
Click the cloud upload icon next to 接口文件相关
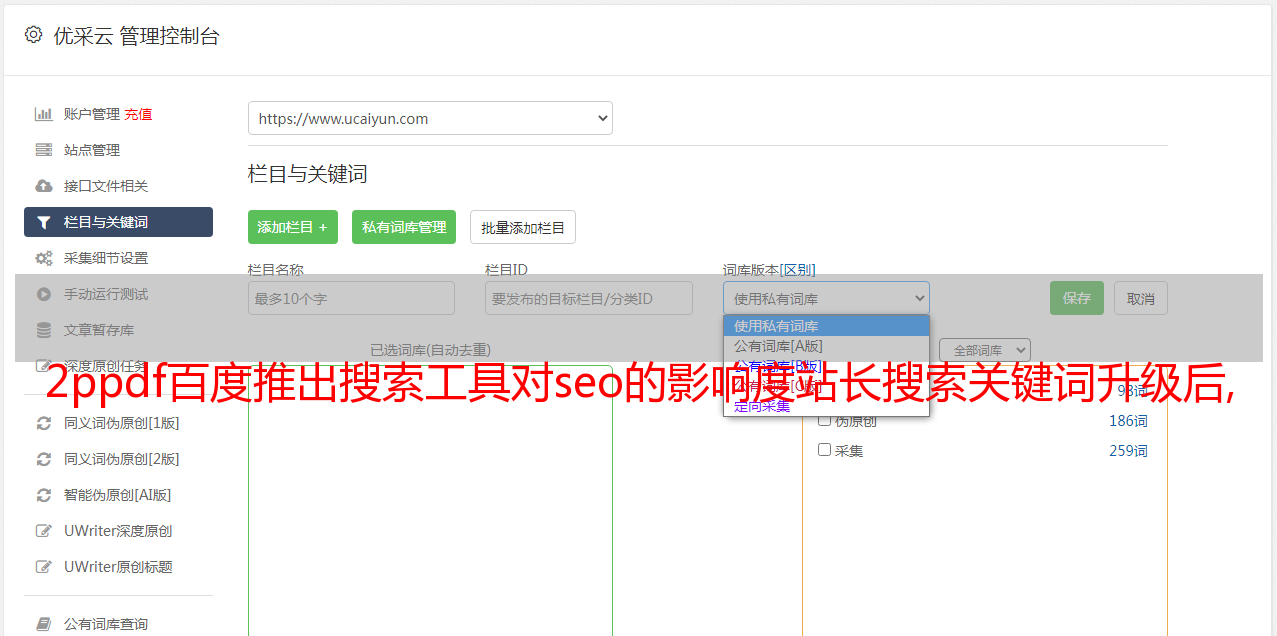tap(43, 186)
